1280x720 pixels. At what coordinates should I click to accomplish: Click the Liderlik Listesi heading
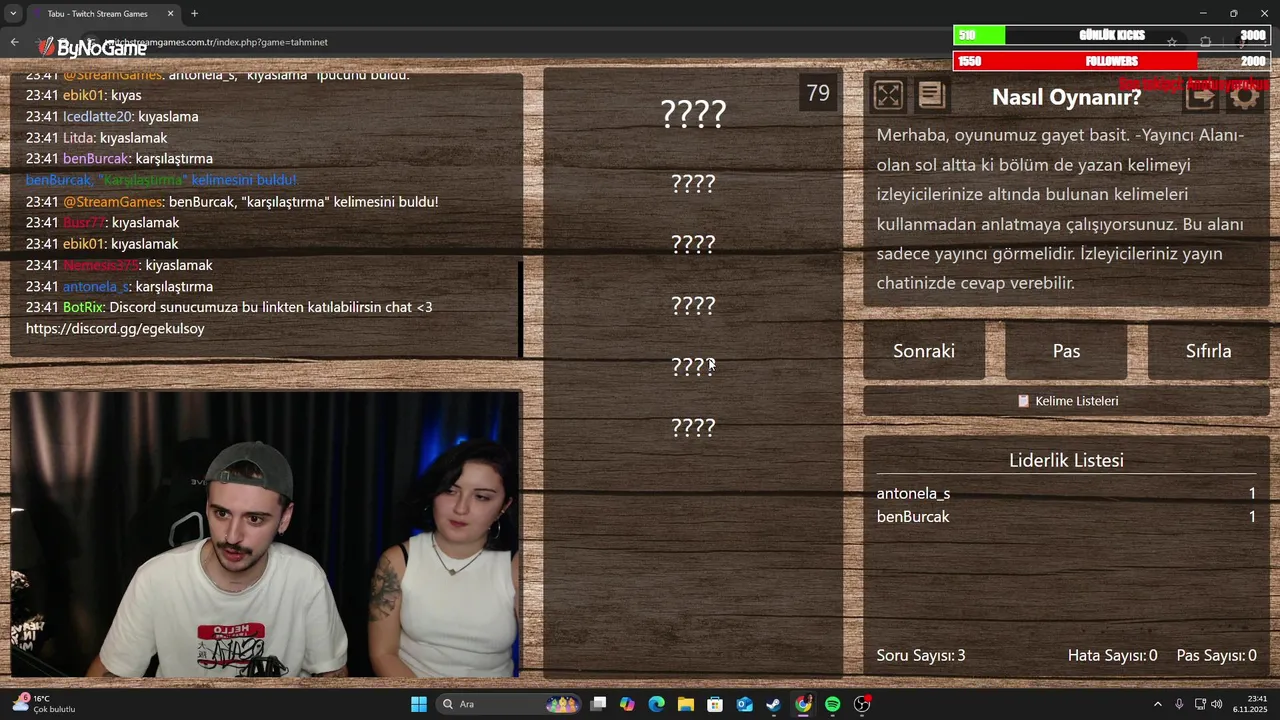coord(1066,460)
